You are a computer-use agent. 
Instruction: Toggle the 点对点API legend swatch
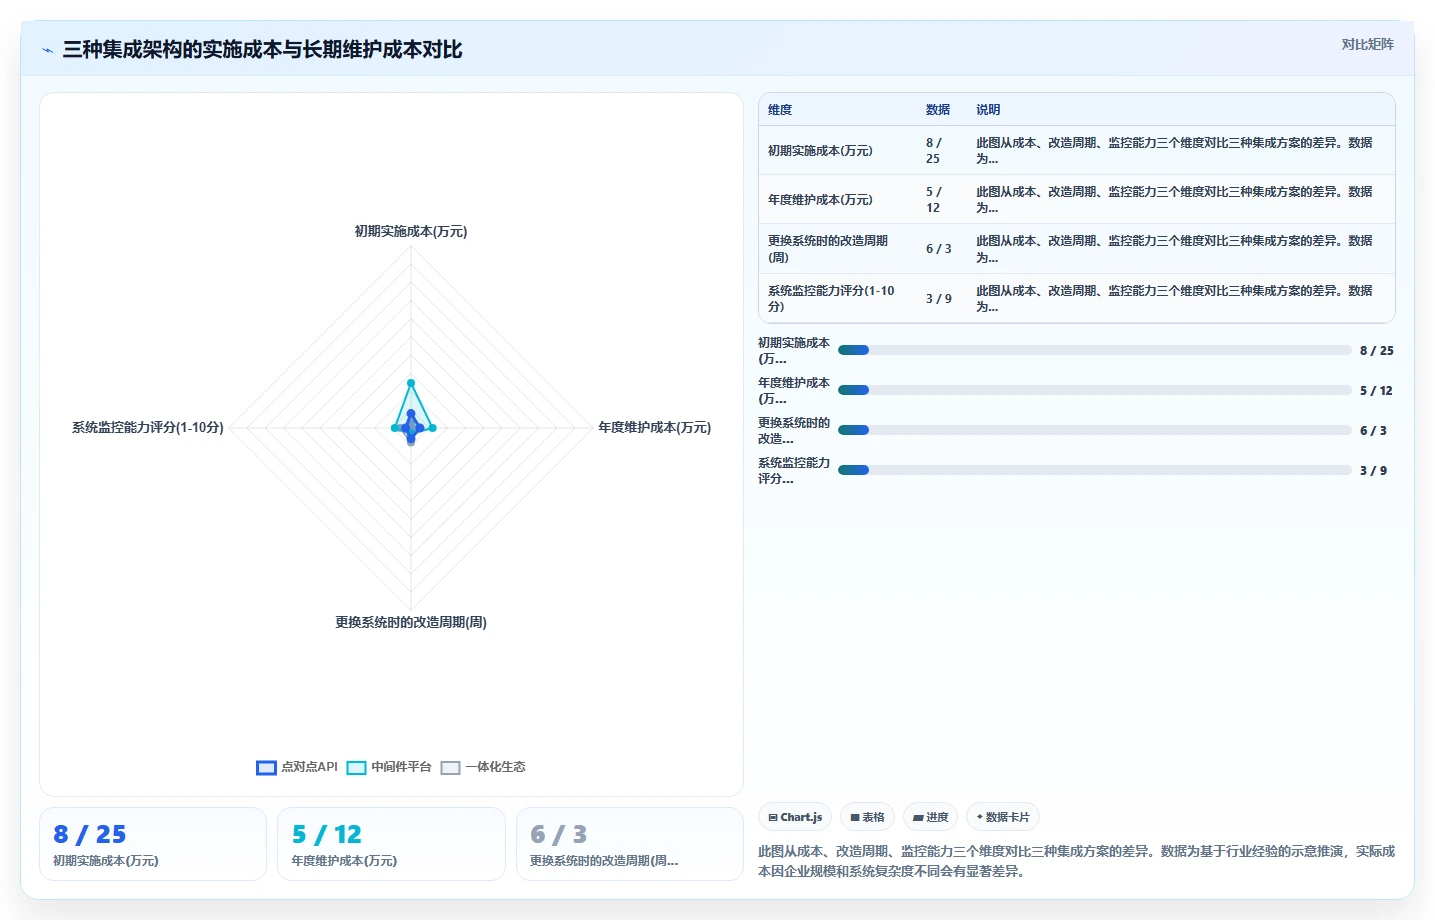coord(266,767)
